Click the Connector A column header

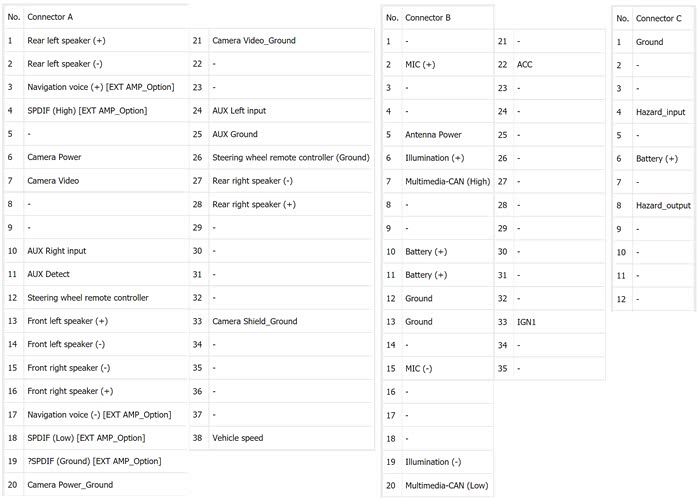pos(50,17)
